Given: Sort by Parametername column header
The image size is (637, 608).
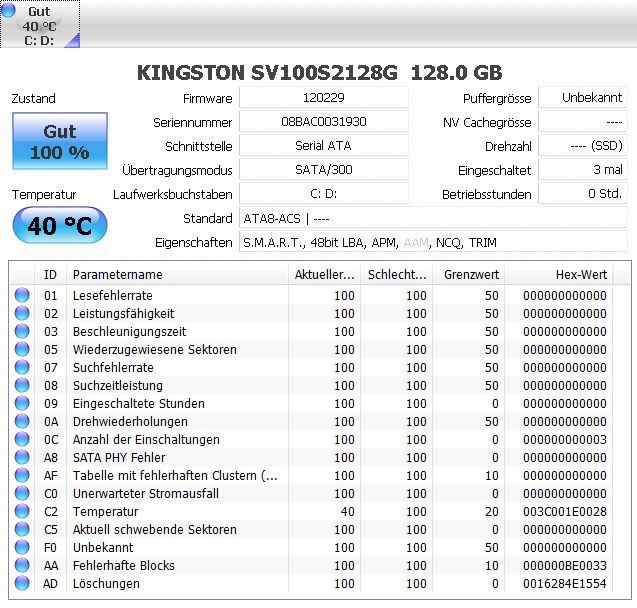Looking at the screenshot, I should click(177, 275).
